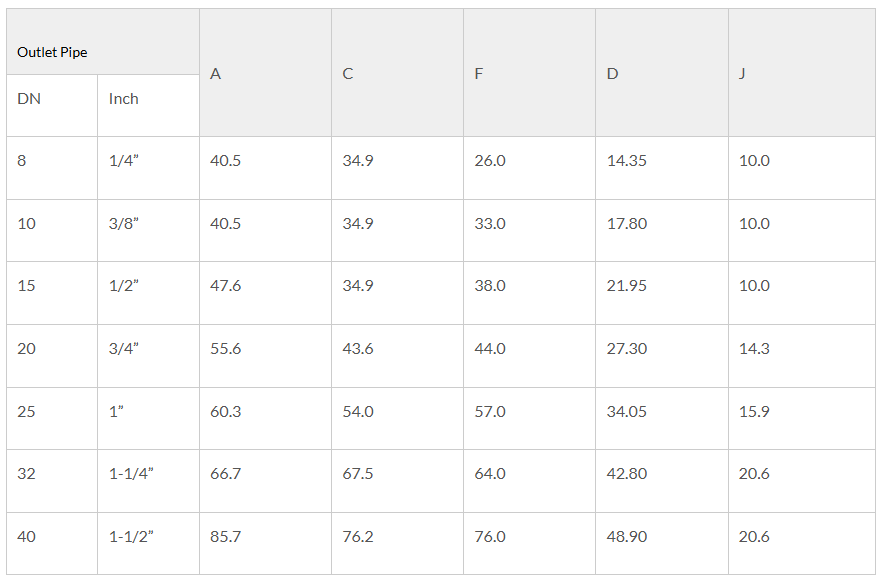Click column header D
The width and height of the screenshot is (878, 578).
pos(662,73)
